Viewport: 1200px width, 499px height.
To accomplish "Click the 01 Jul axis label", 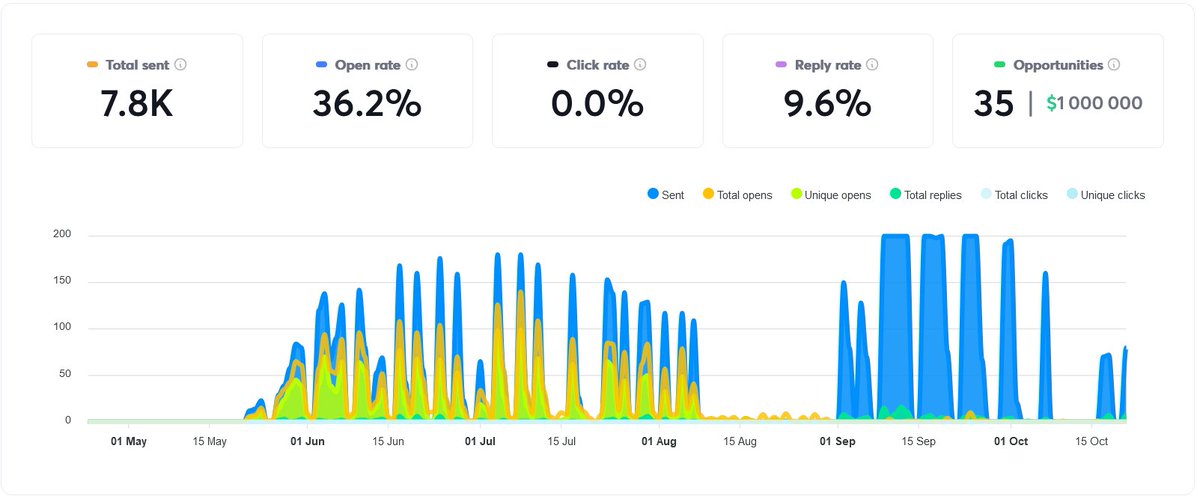I will click(x=480, y=441).
